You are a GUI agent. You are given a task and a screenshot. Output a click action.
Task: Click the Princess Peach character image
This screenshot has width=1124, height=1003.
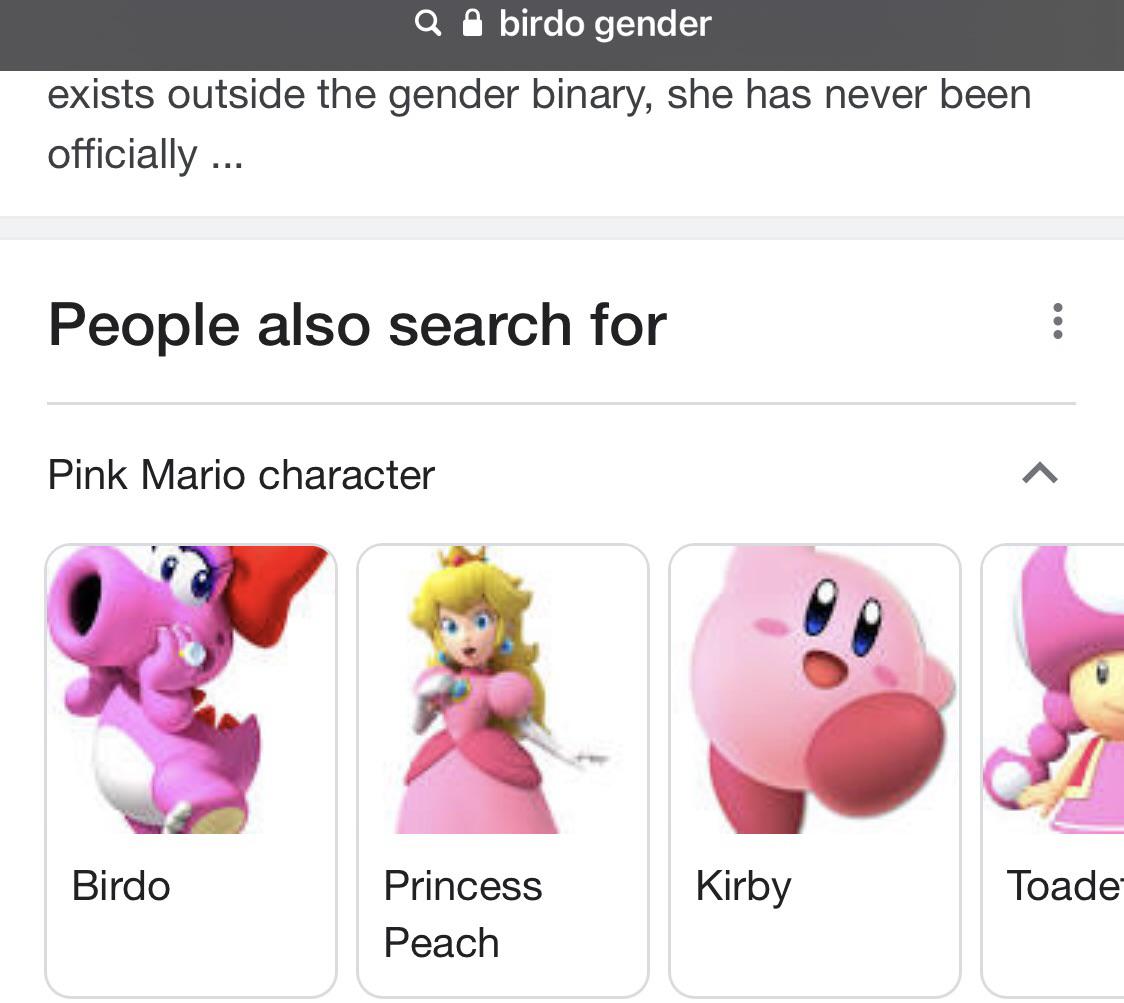502,690
